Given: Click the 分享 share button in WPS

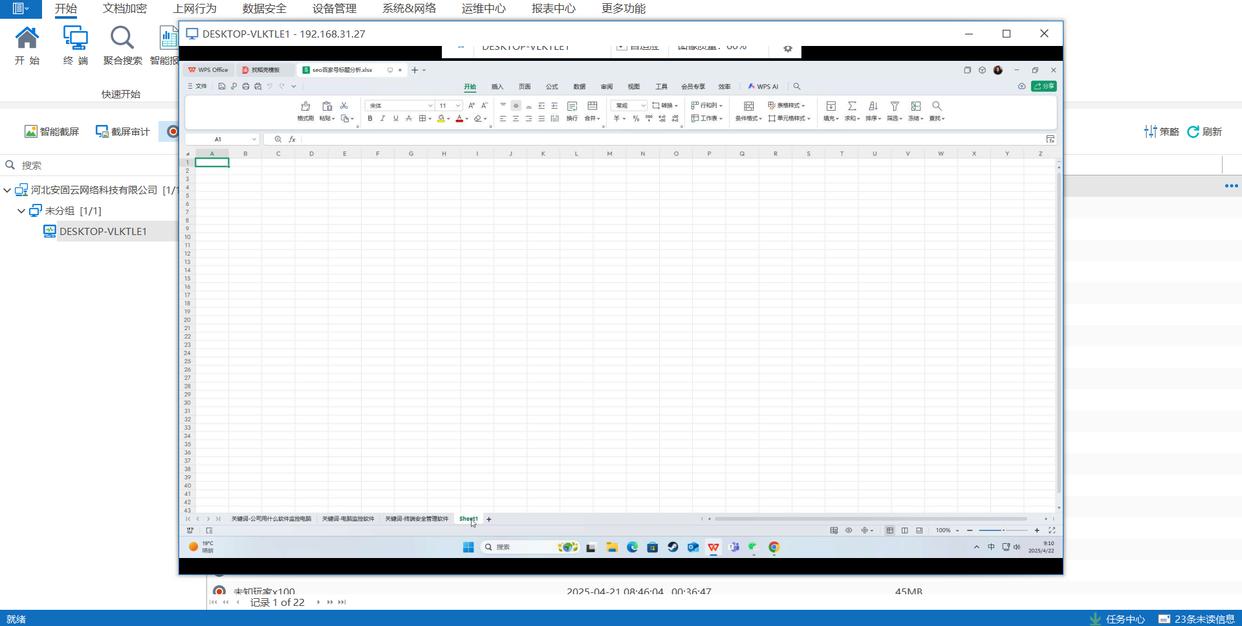Looking at the screenshot, I should click(x=1044, y=86).
